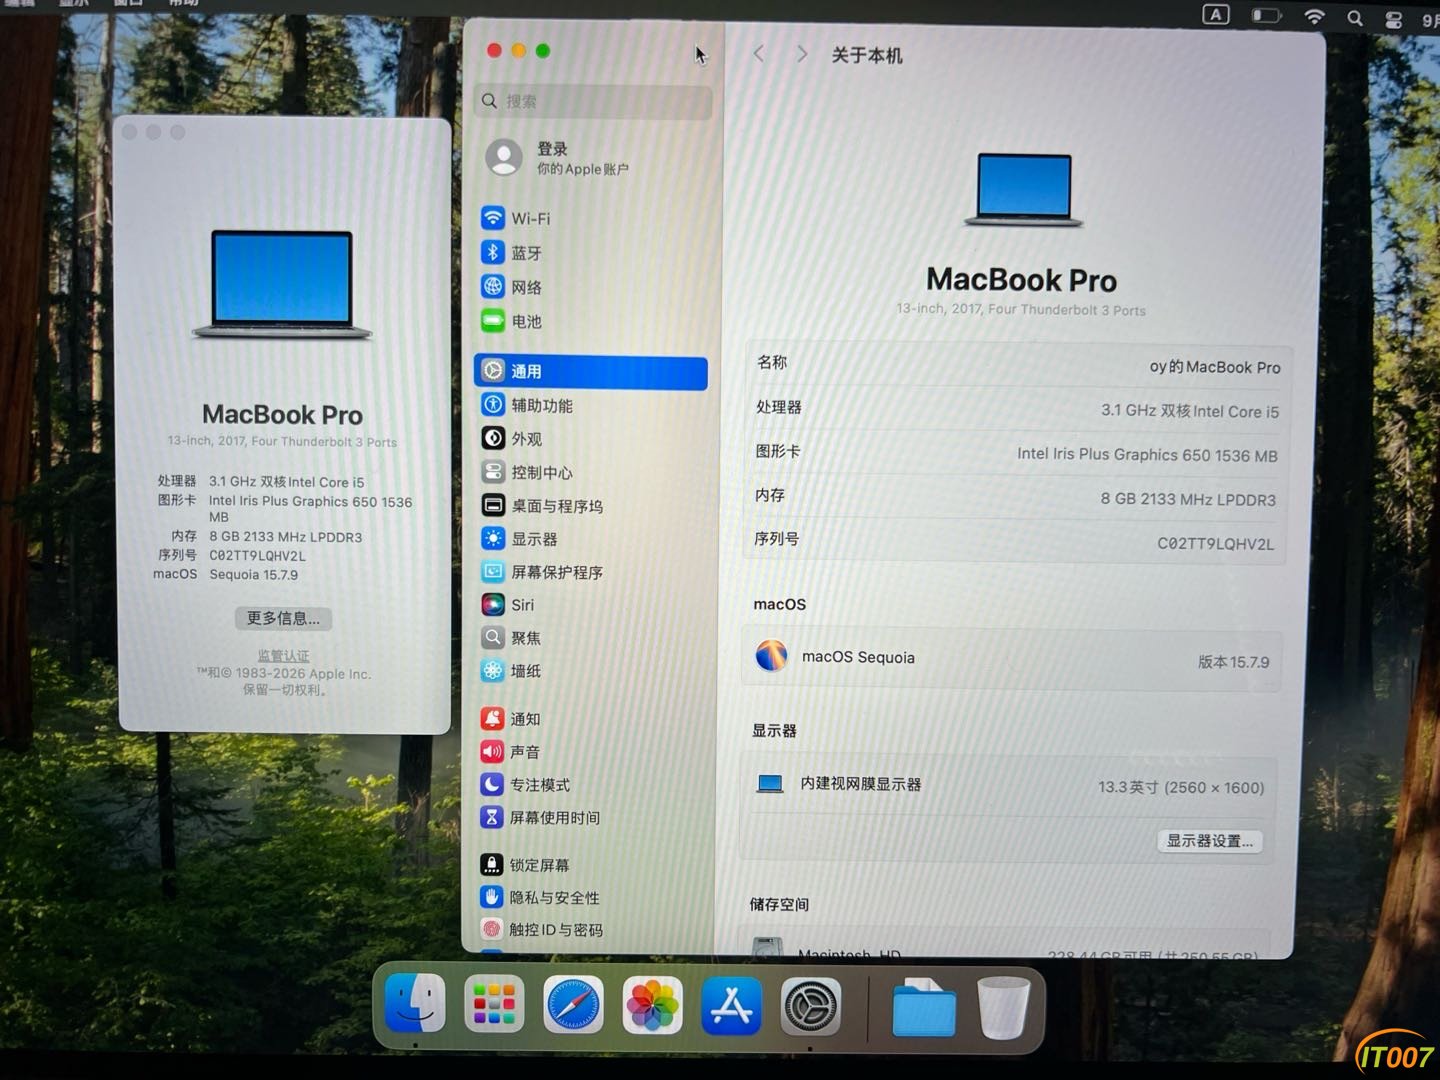Click processor value 3.1 GHz 双核 Intel Core i5

(1190, 411)
